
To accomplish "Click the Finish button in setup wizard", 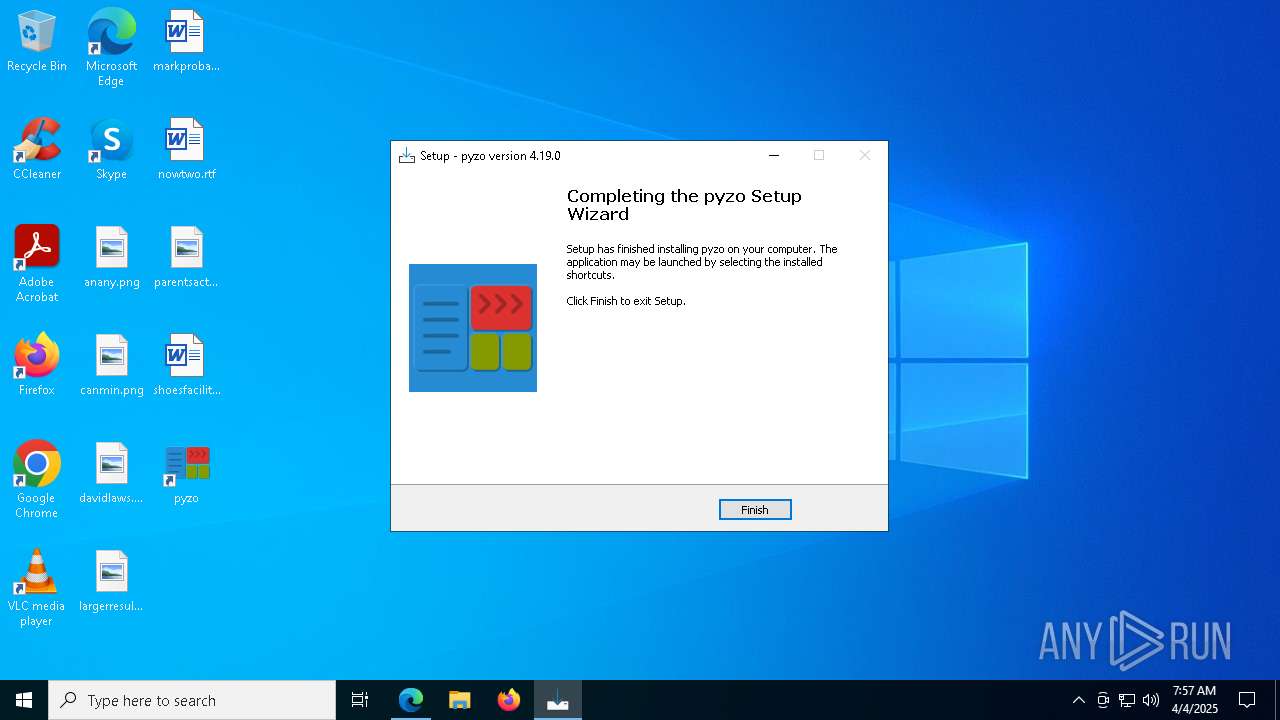I will pos(755,510).
